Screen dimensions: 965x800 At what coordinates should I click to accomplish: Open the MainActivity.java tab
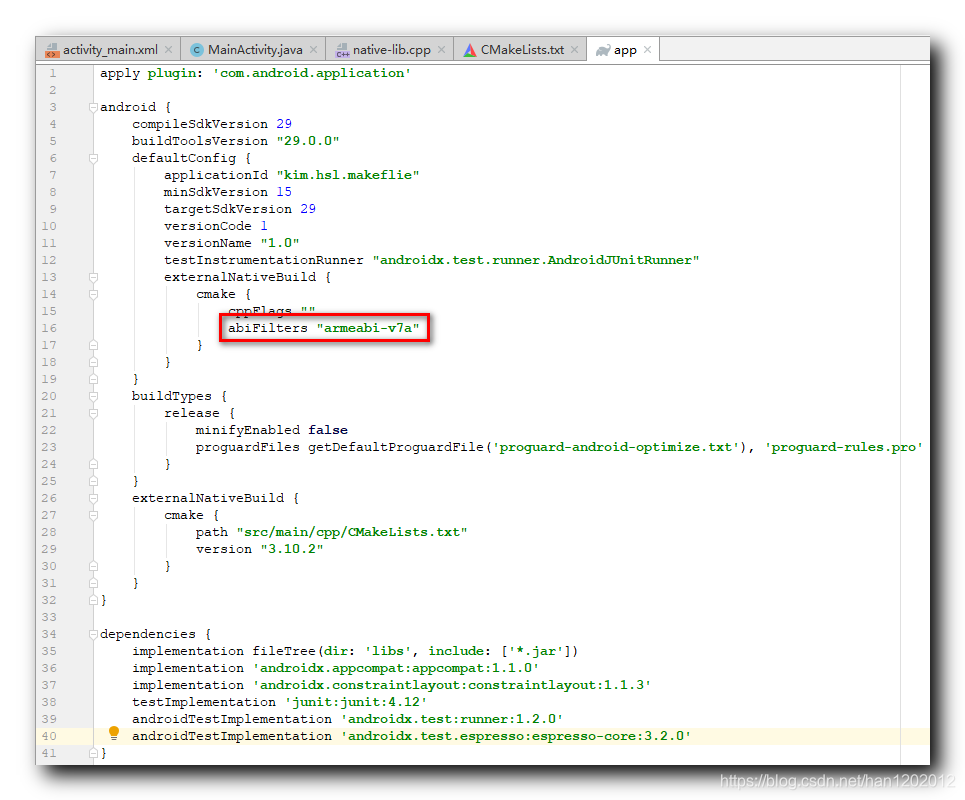(255, 50)
